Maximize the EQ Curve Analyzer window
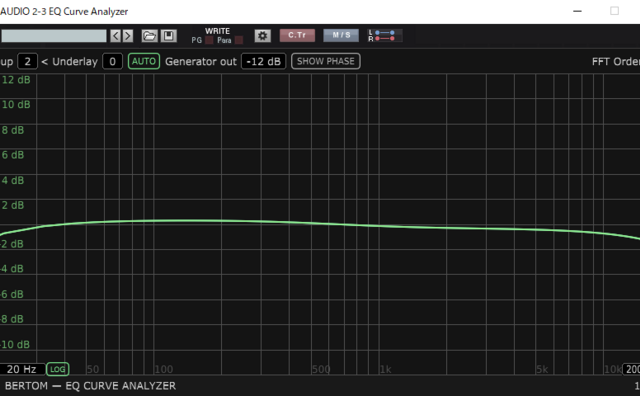The image size is (640, 396). click(x=614, y=11)
